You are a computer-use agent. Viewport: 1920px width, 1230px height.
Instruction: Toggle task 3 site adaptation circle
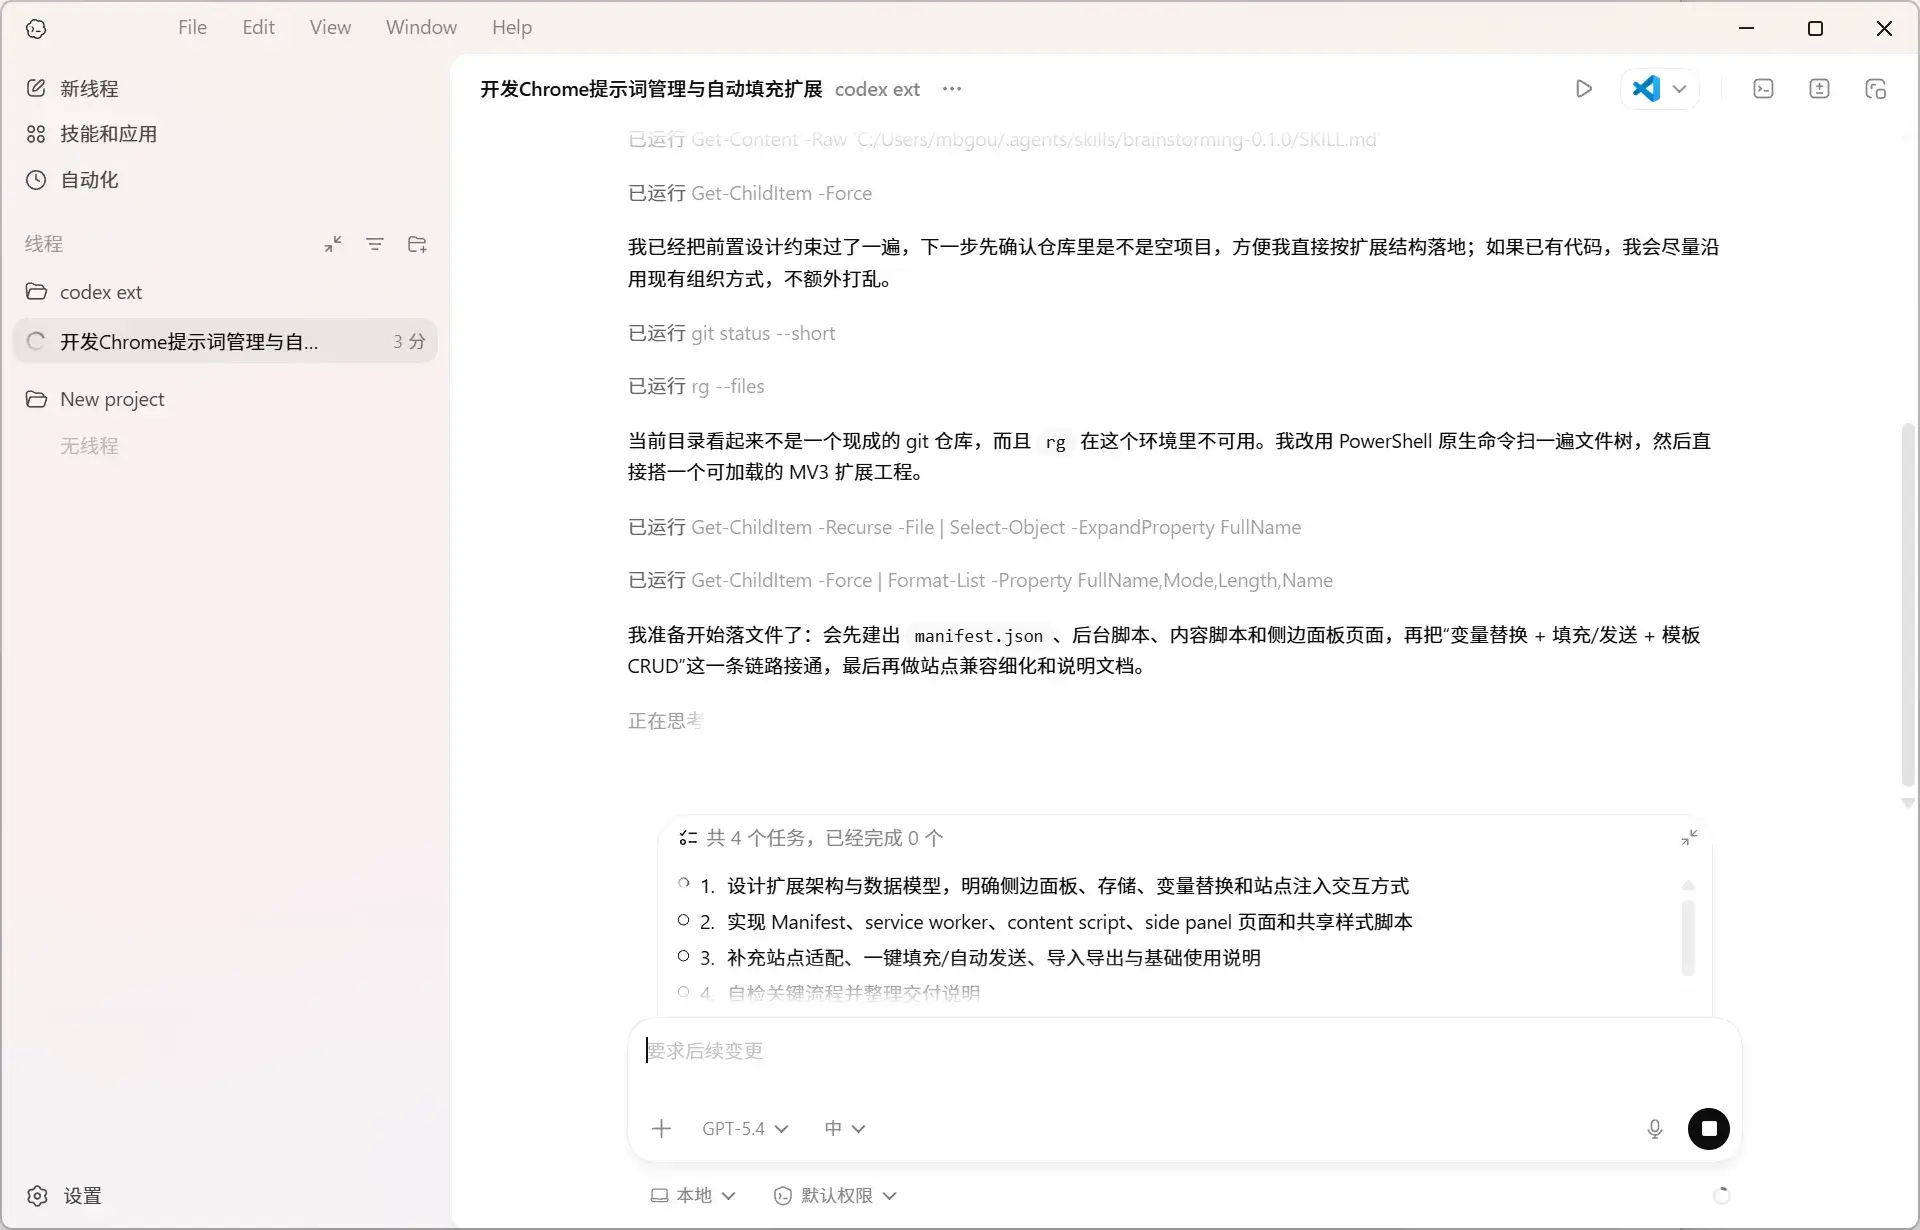click(683, 957)
